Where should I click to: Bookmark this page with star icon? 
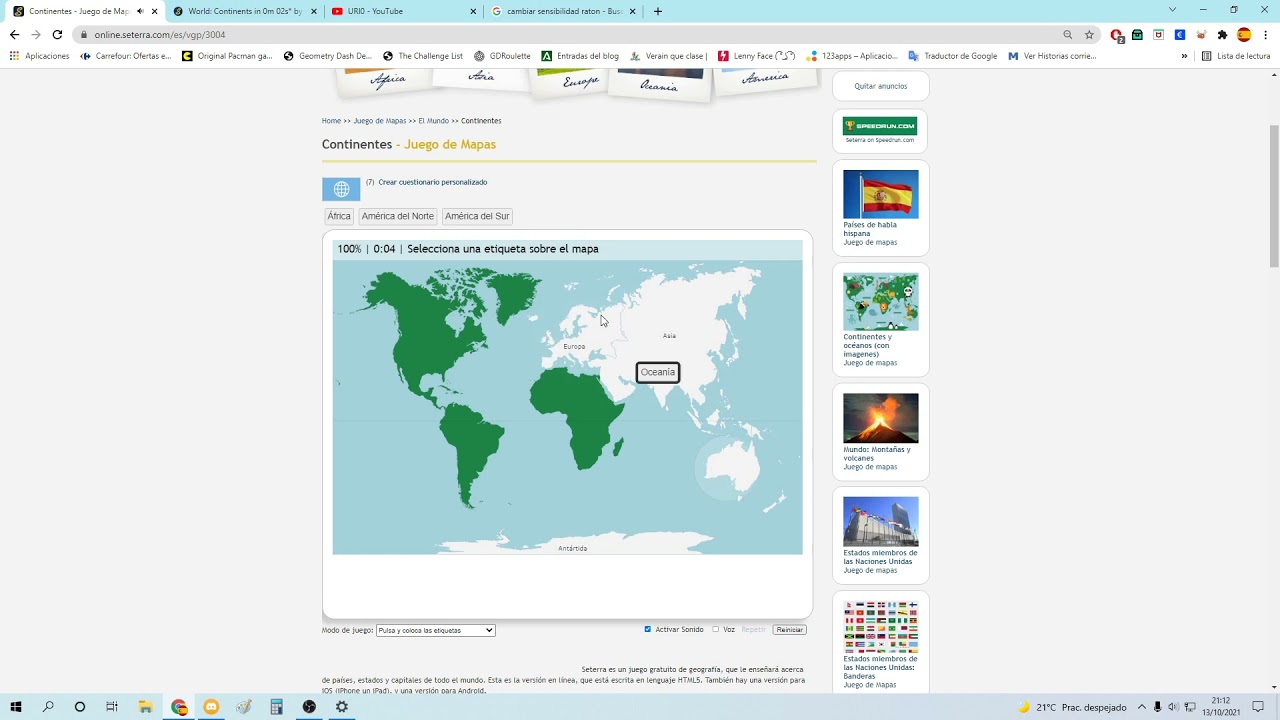point(1089,34)
